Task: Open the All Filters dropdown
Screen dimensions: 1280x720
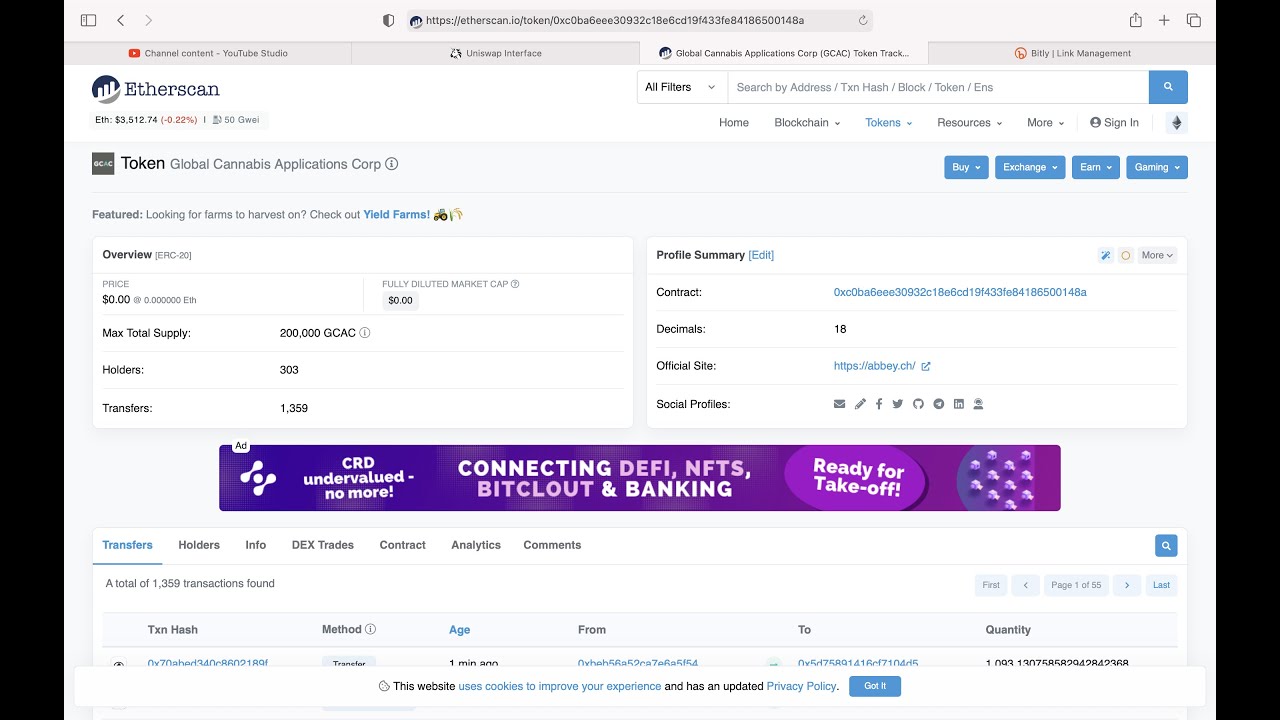Action: pos(682,87)
